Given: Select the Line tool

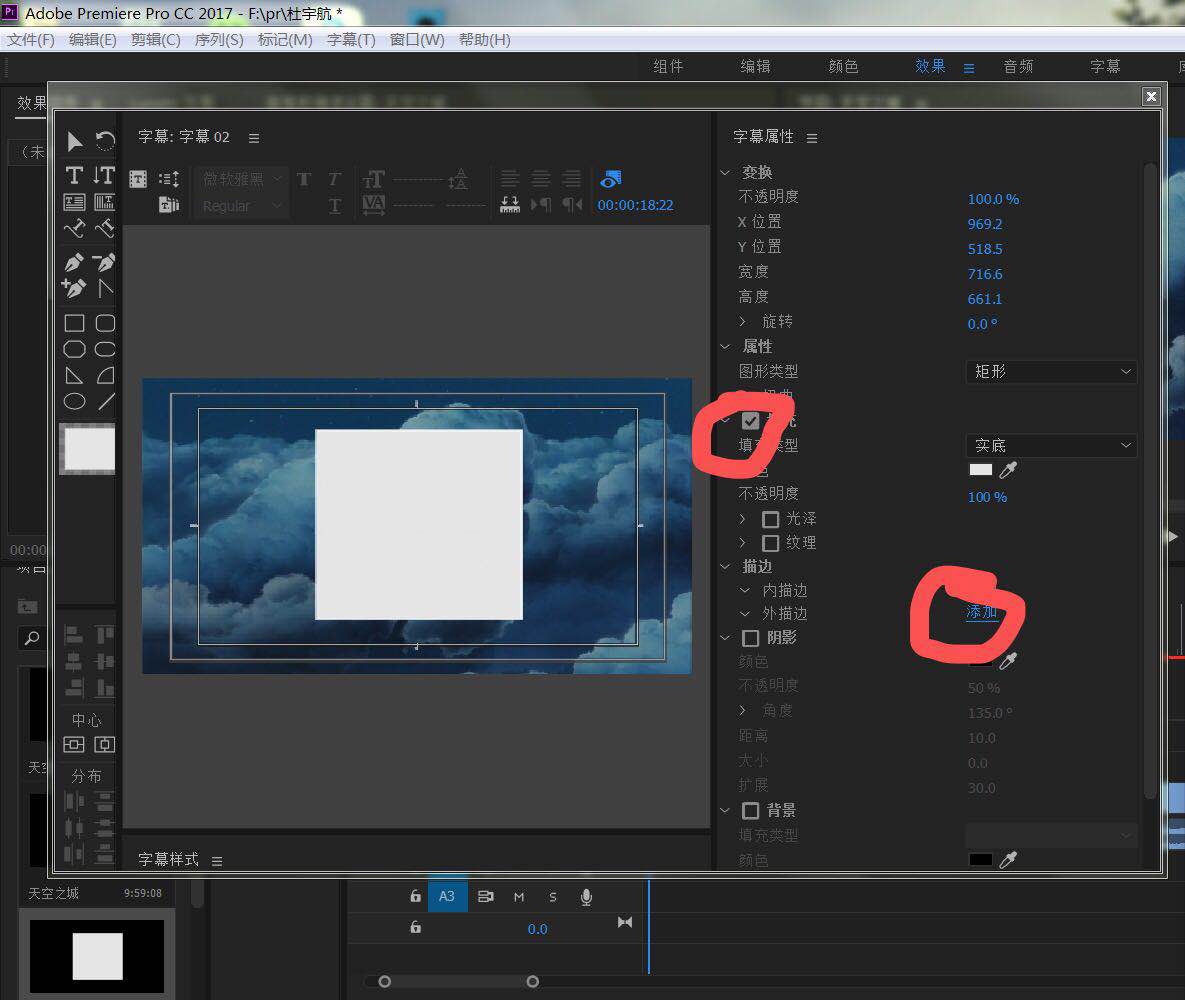Looking at the screenshot, I should click(x=105, y=402).
